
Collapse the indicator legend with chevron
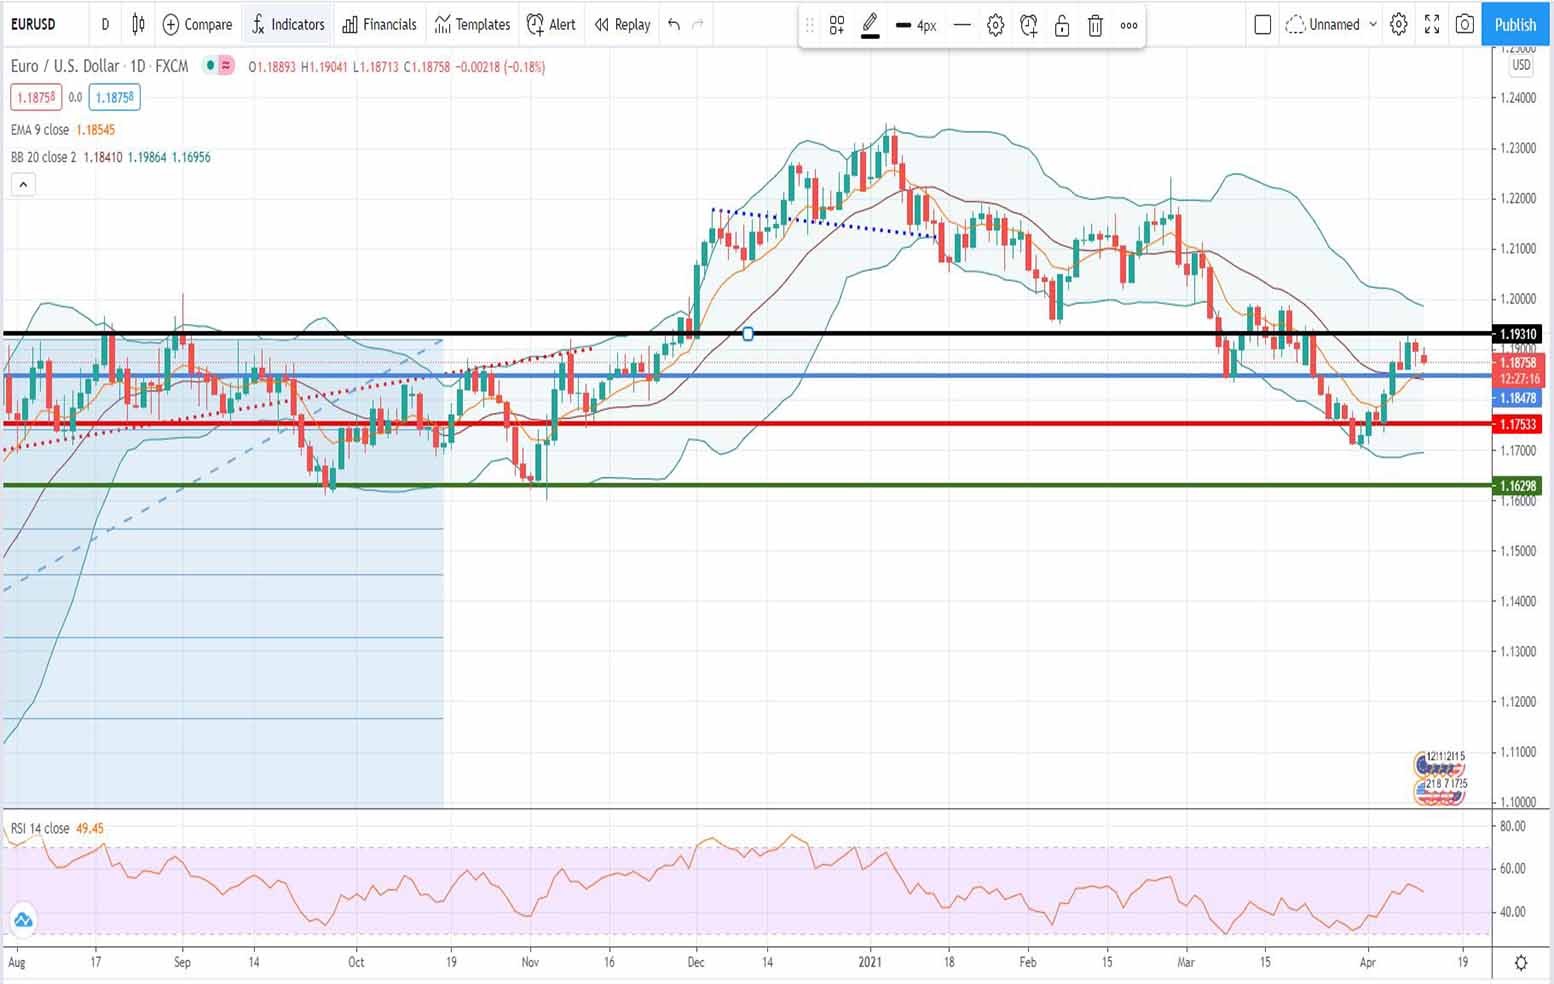[23, 184]
